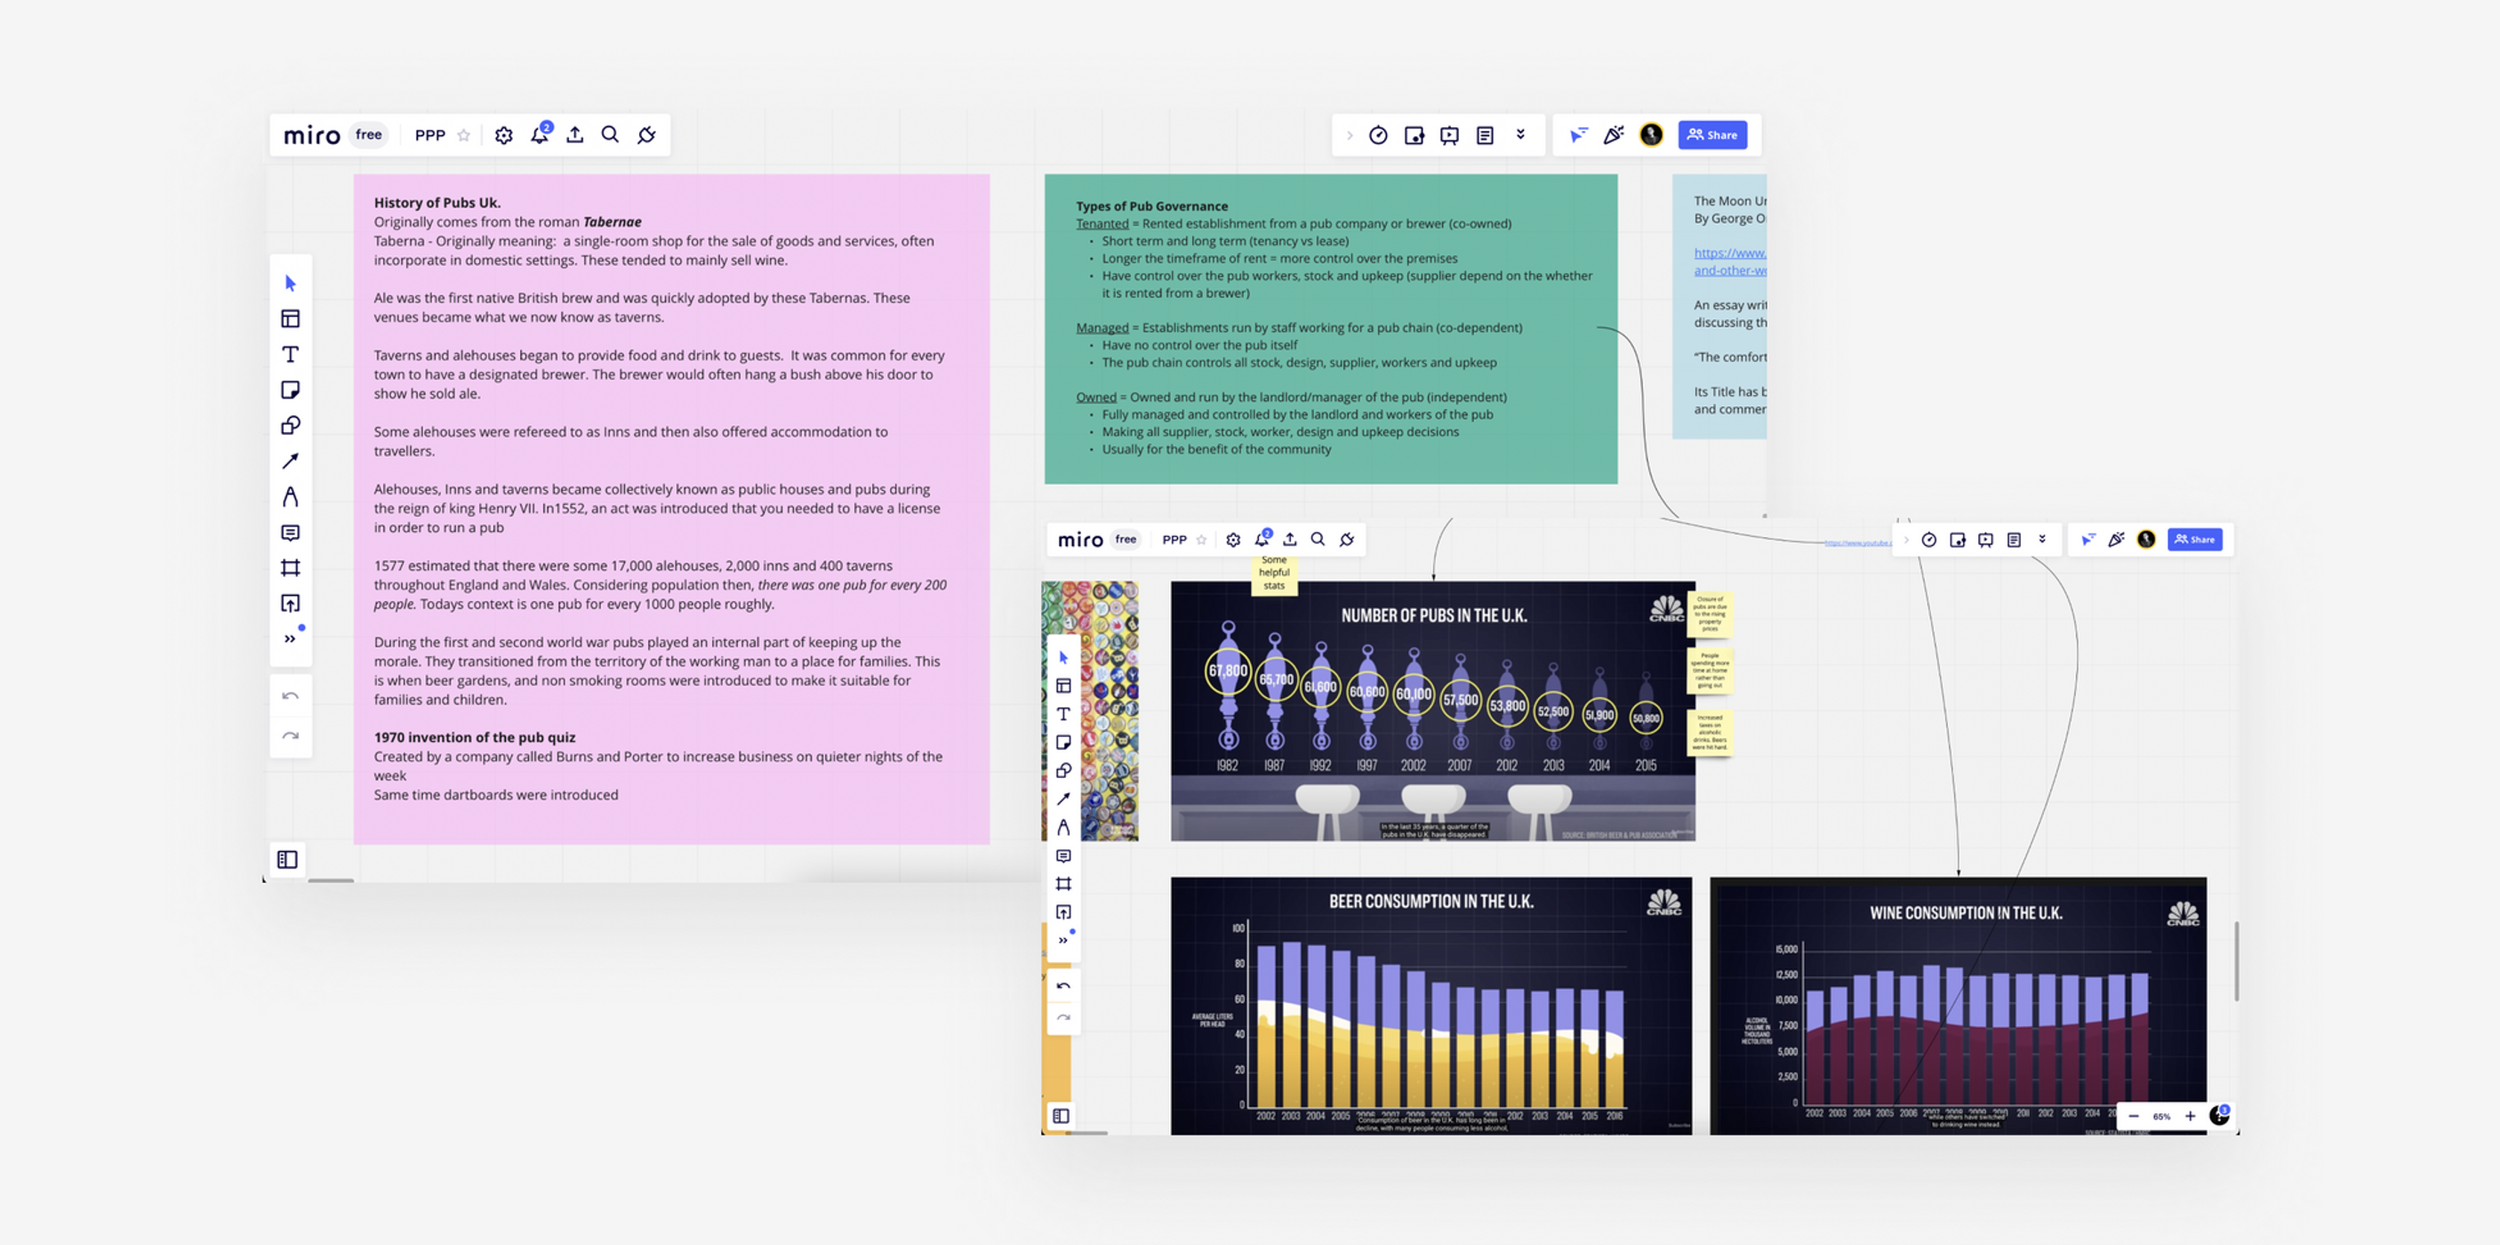Expand double-chevron apps menu in top-right toolbar
This screenshot has width=2500, height=1245.
(1521, 135)
